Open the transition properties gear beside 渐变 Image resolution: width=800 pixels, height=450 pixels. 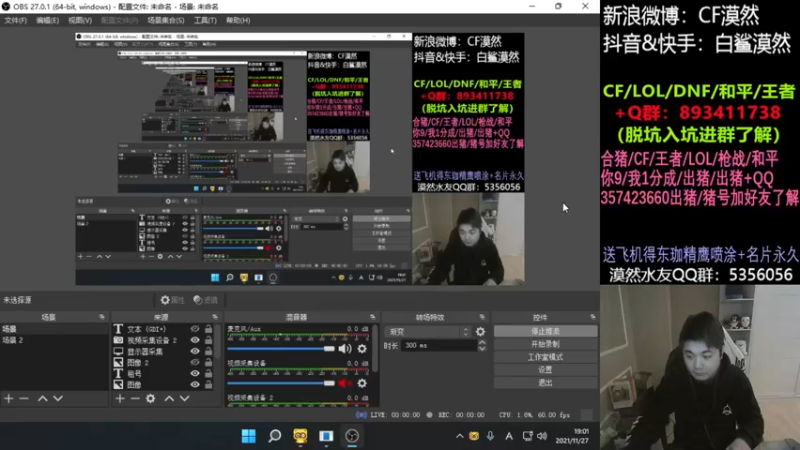point(480,332)
